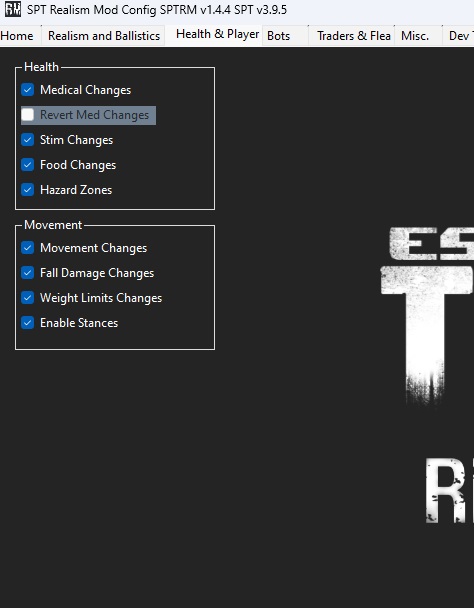This screenshot has width=474, height=608.
Task: Toggle Fall Damage Changes checkbox
Action: coord(28,273)
